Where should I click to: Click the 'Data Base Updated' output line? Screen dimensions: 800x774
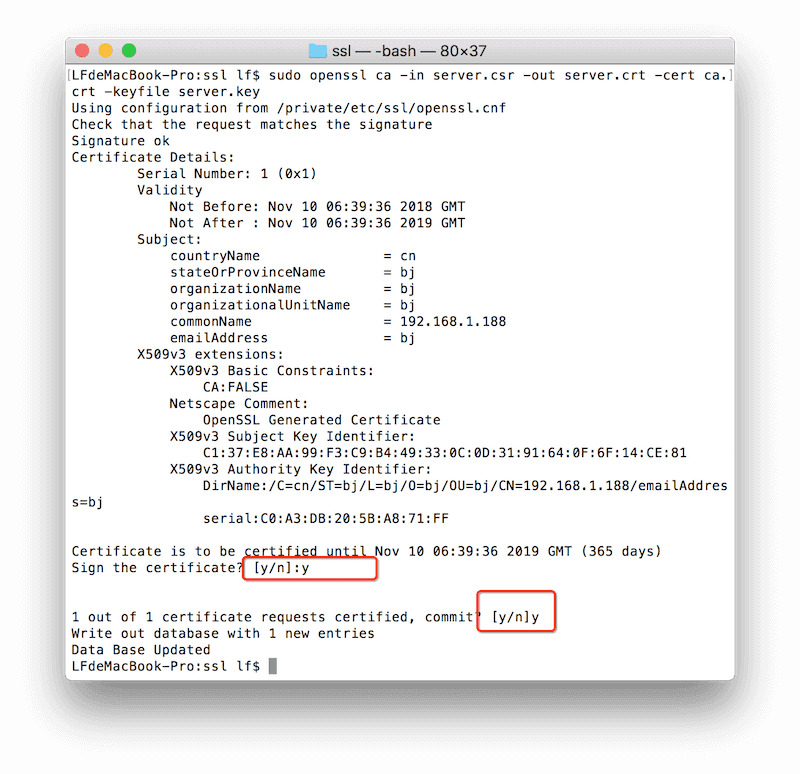[141, 650]
